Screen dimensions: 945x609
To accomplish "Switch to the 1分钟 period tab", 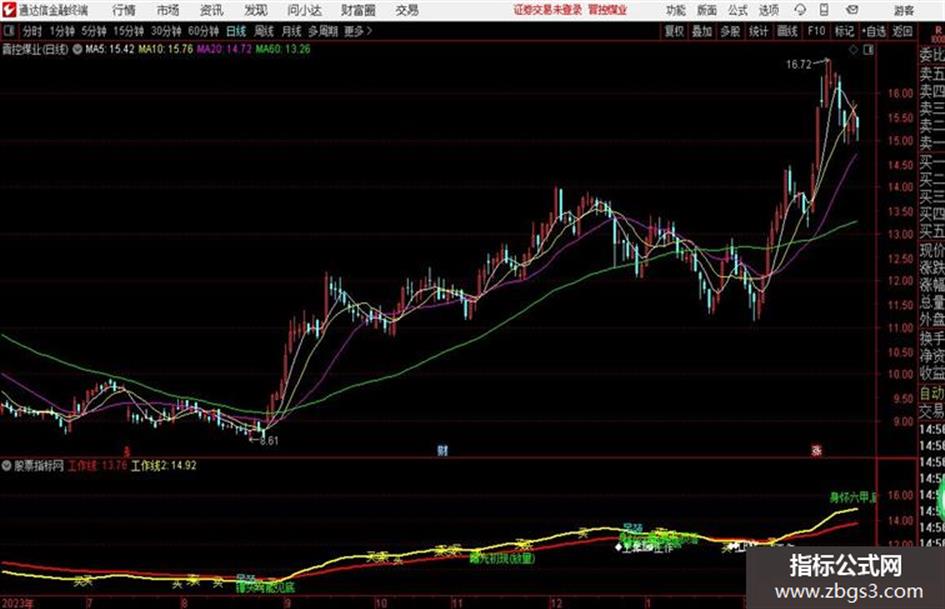I will [62, 31].
